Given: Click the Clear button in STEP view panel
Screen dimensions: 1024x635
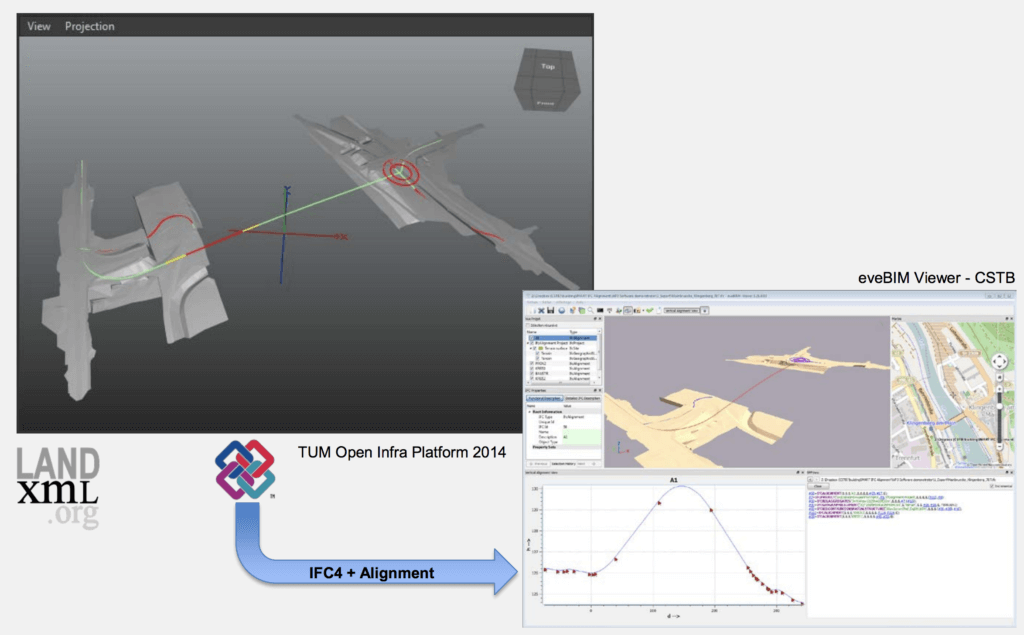Looking at the screenshot, I should click(x=818, y=486).
